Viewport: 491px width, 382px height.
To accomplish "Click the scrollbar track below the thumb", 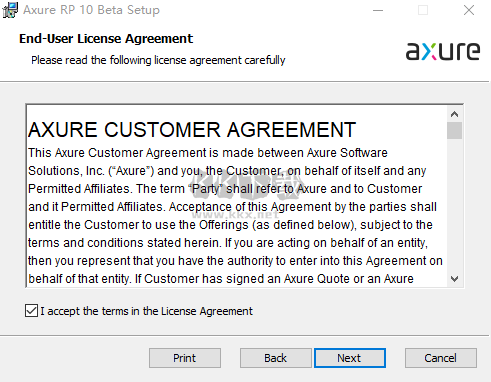I will pyautogui.click(x=454, y=205).
